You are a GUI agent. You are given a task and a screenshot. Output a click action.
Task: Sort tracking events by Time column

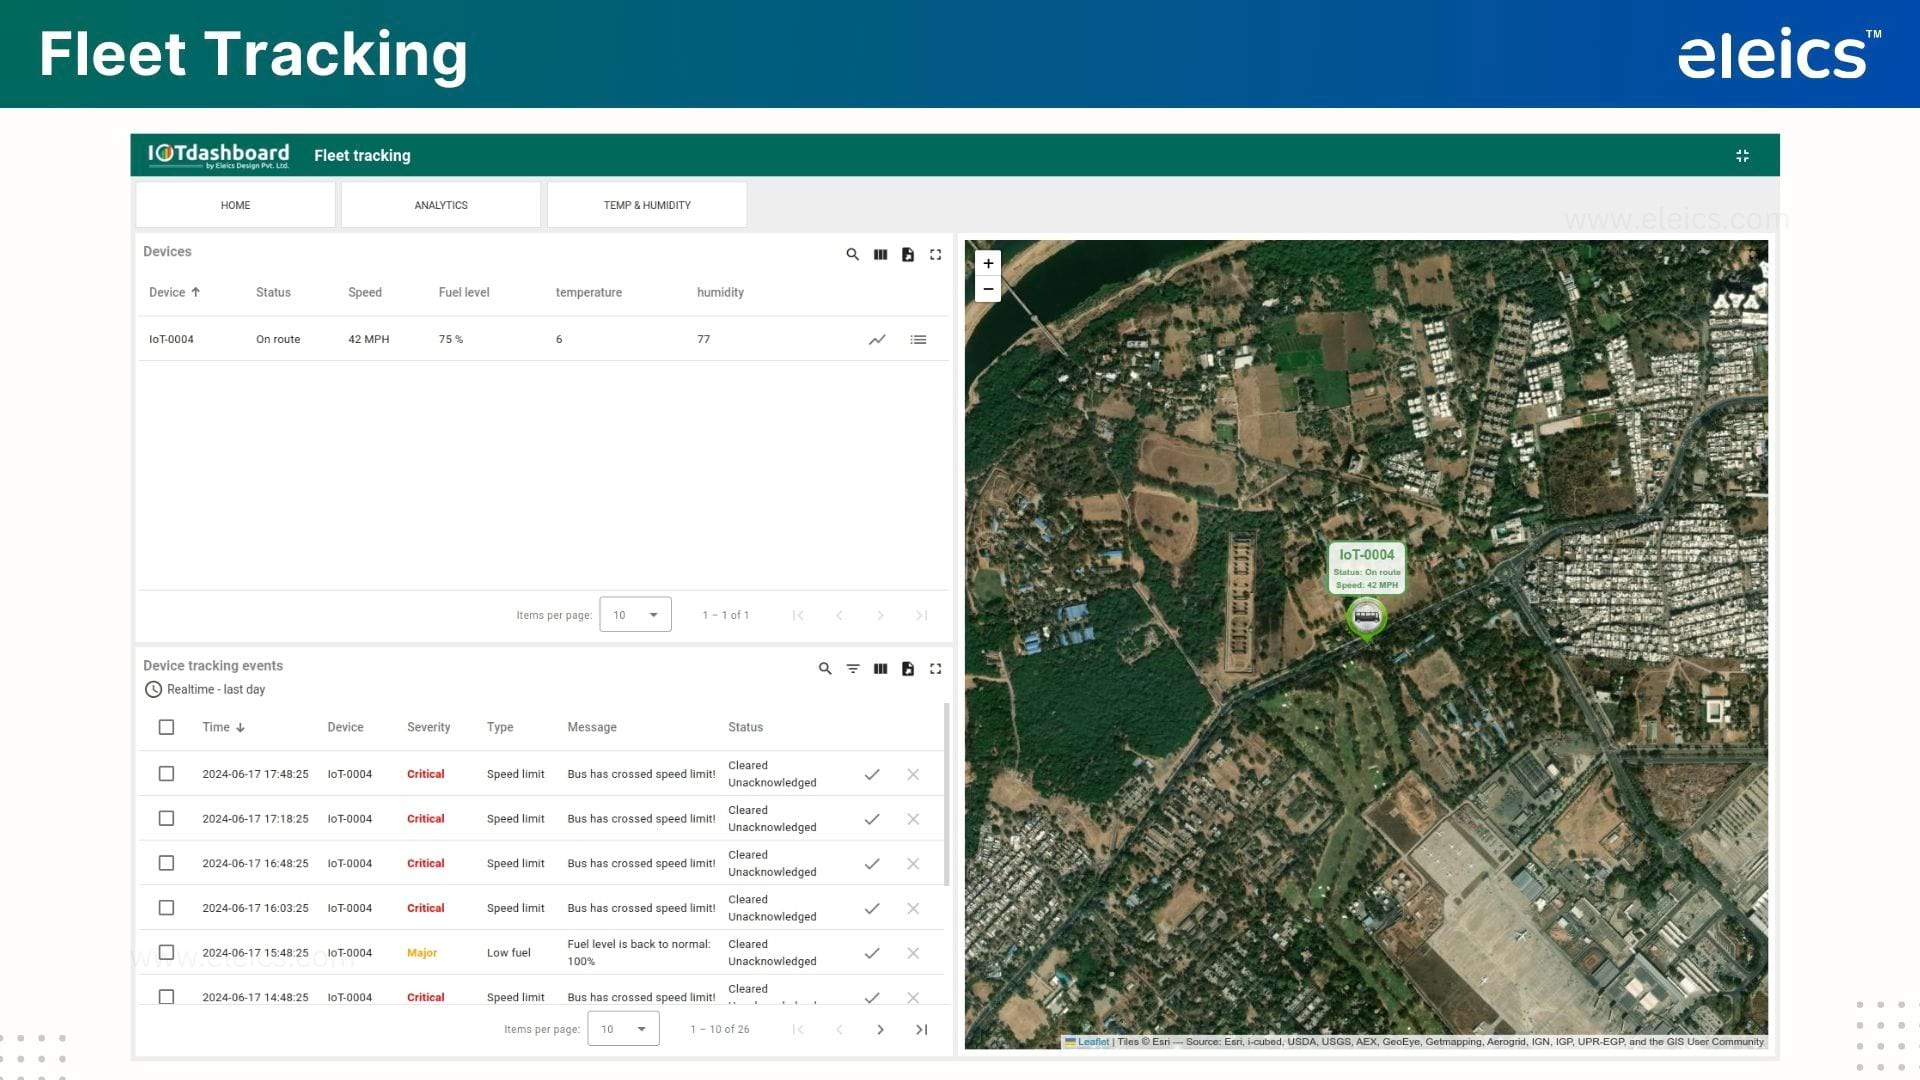223,727
